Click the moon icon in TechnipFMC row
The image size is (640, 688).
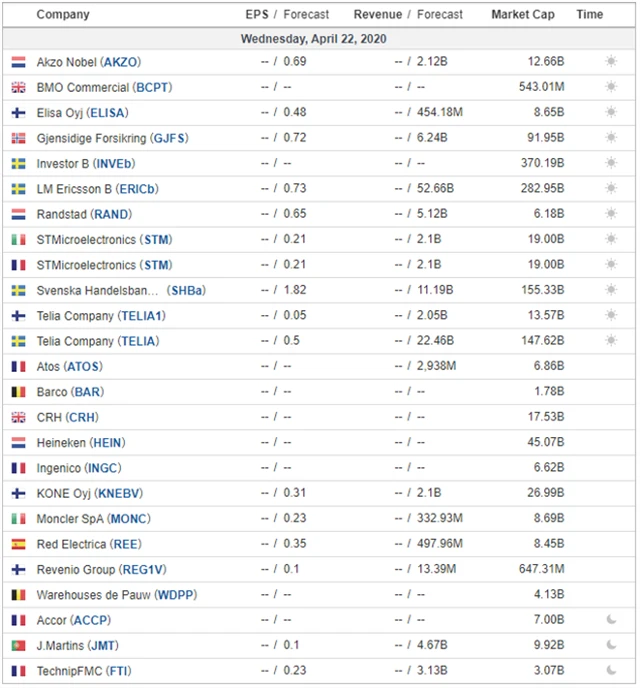[610, 670]
